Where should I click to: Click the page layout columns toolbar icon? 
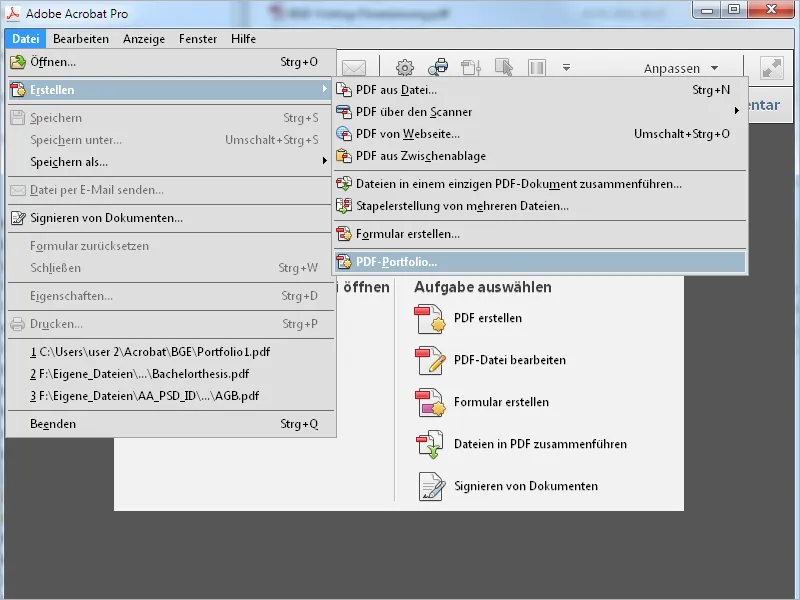coord(537,67)
